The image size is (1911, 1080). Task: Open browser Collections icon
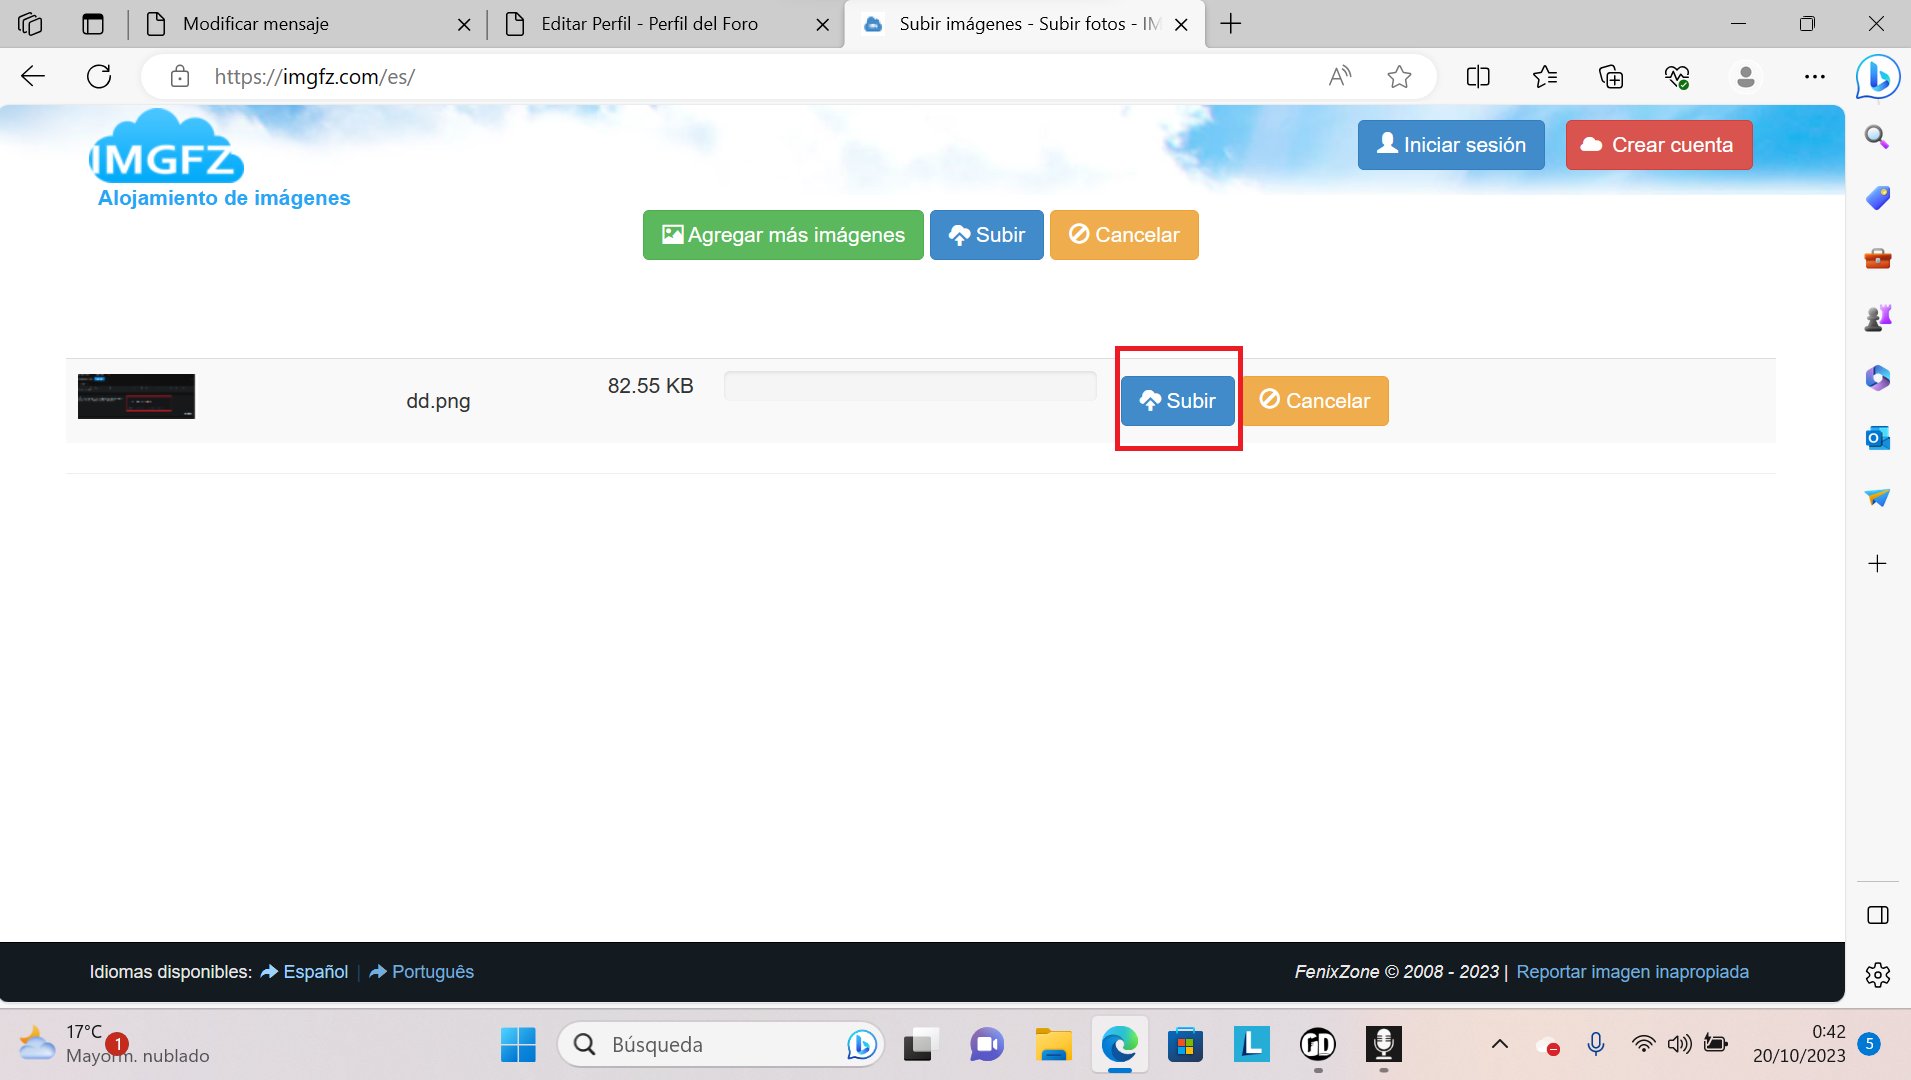coord(1611,77)
